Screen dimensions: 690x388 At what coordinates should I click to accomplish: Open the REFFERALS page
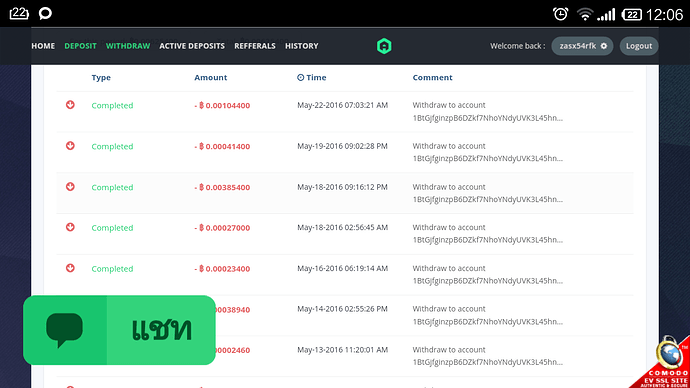(255, 46)
